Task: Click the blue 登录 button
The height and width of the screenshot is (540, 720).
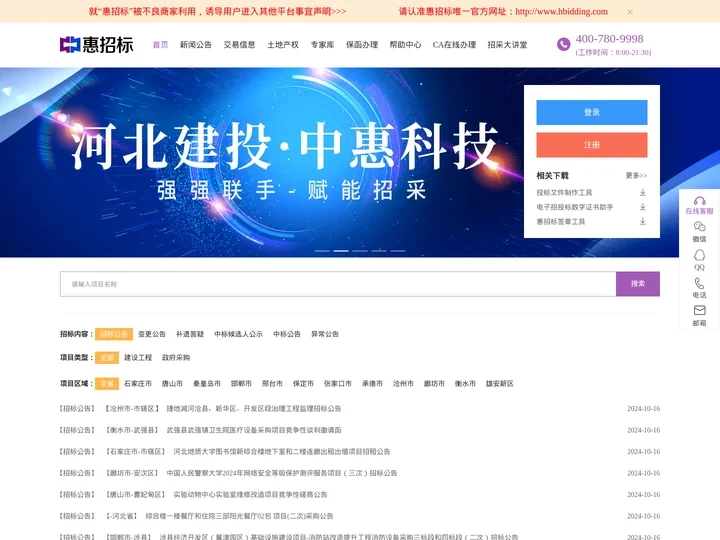Action: 592,112
